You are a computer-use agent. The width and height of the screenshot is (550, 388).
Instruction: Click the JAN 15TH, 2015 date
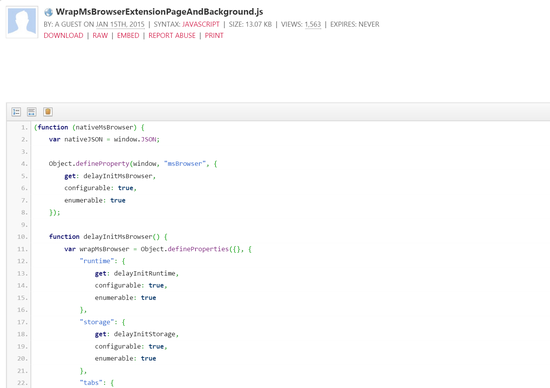click(x=120, y=24)
